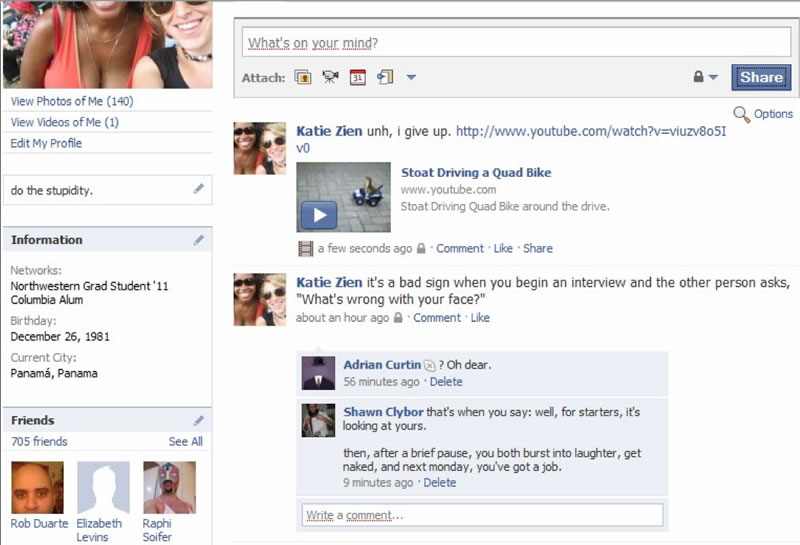The height and width of the screenshot is (545, 800).
Task: Open the privacy lock dropdown
Action: [x=706, y=77]
